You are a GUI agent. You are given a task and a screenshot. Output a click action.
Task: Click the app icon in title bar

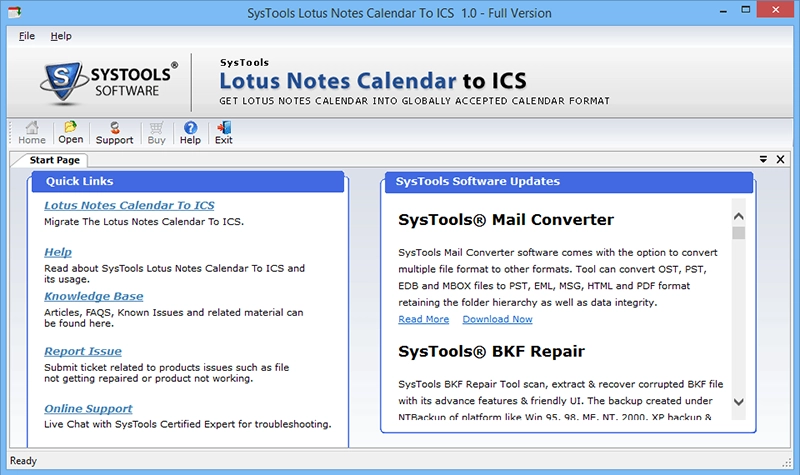coord(14,12)
